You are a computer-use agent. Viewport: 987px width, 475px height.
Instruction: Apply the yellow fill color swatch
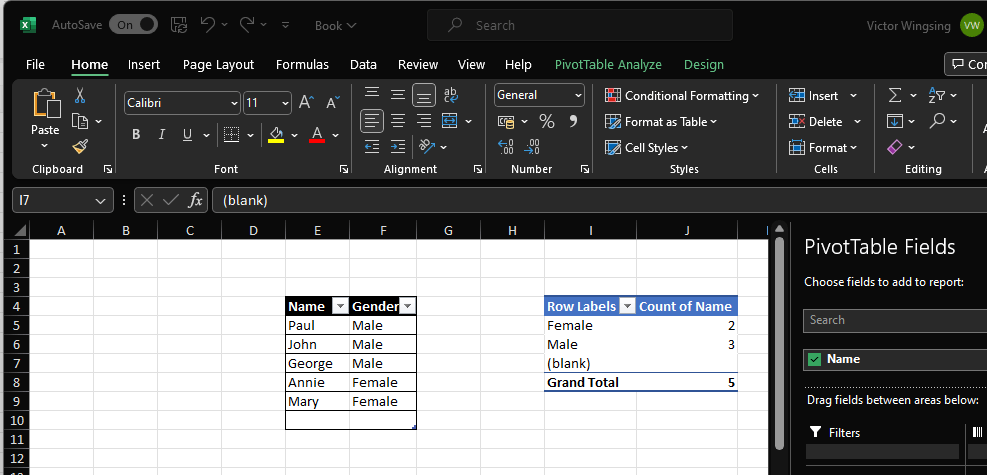pyautogui.click(x=277, y=135)
